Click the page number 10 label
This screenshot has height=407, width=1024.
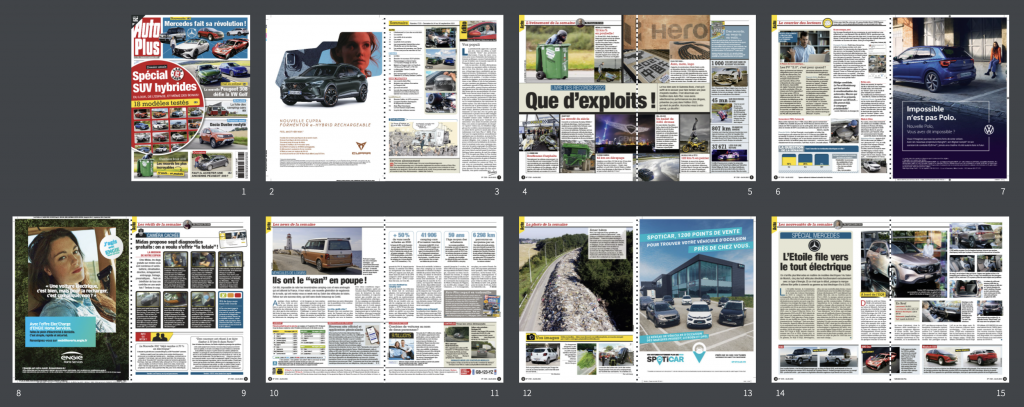pos(274,393)
